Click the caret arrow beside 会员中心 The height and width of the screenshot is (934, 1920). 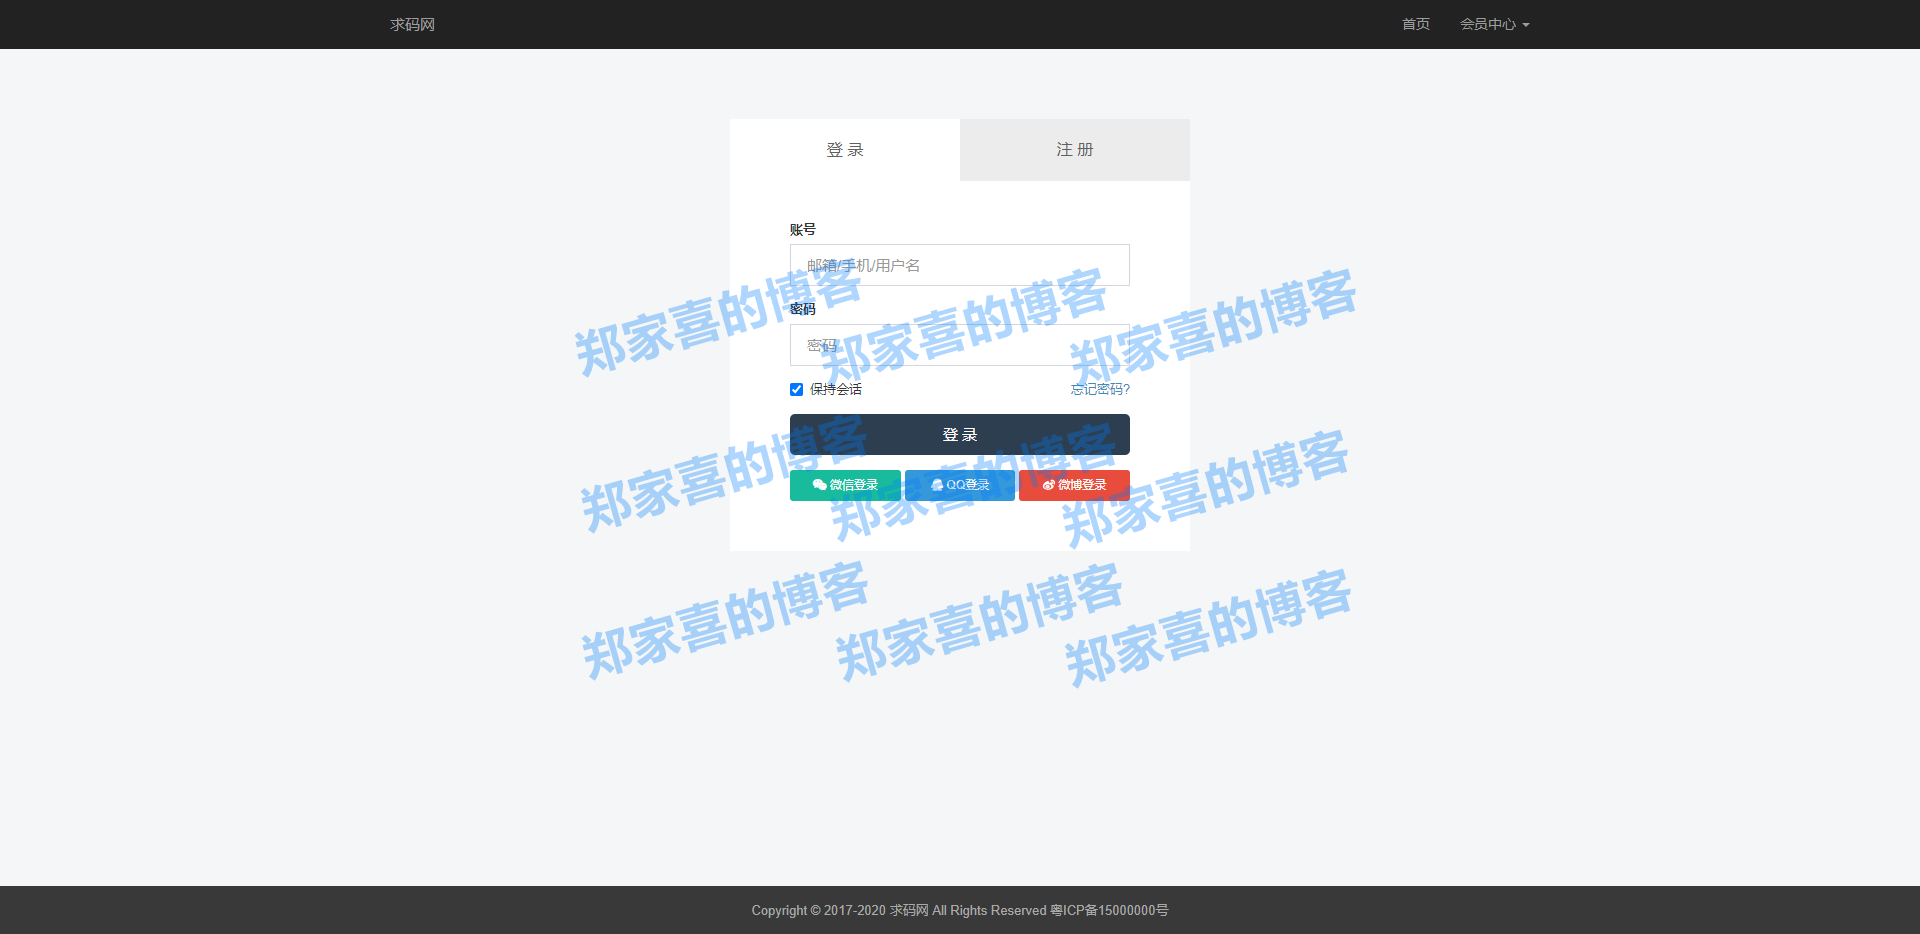(x=1526, y=25)
